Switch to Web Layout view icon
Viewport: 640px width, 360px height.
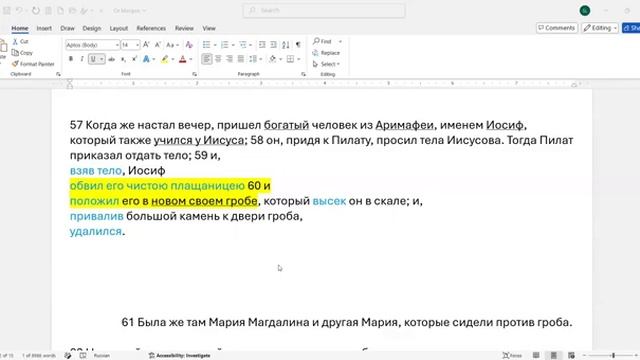point(571,356)
